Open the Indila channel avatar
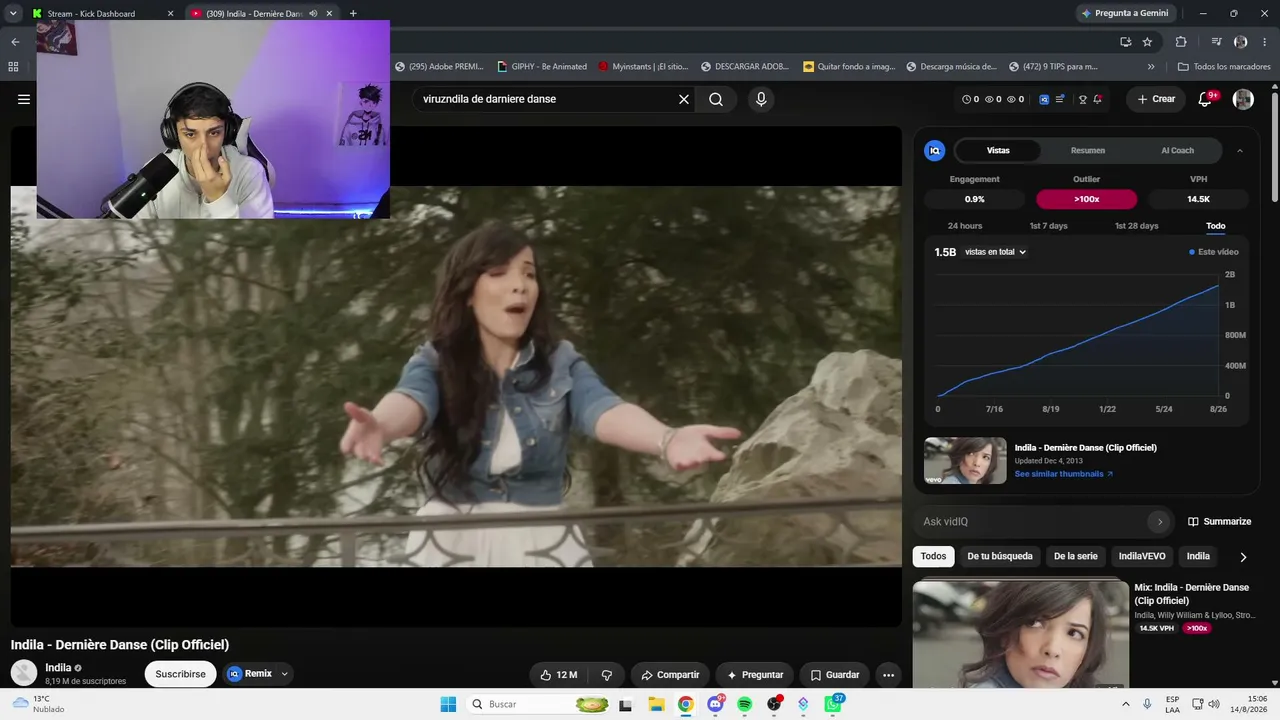 24,673
